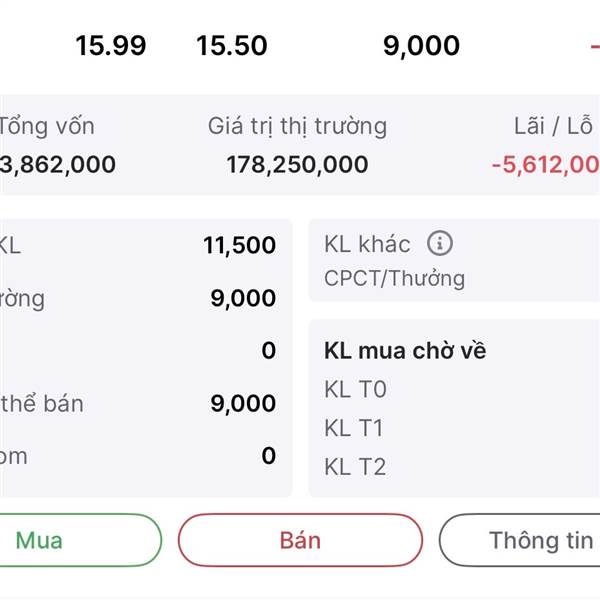The height and width of the screenshot is (600, 600).
Task: Tap the info icon beside KL khác
Action: 440,243
